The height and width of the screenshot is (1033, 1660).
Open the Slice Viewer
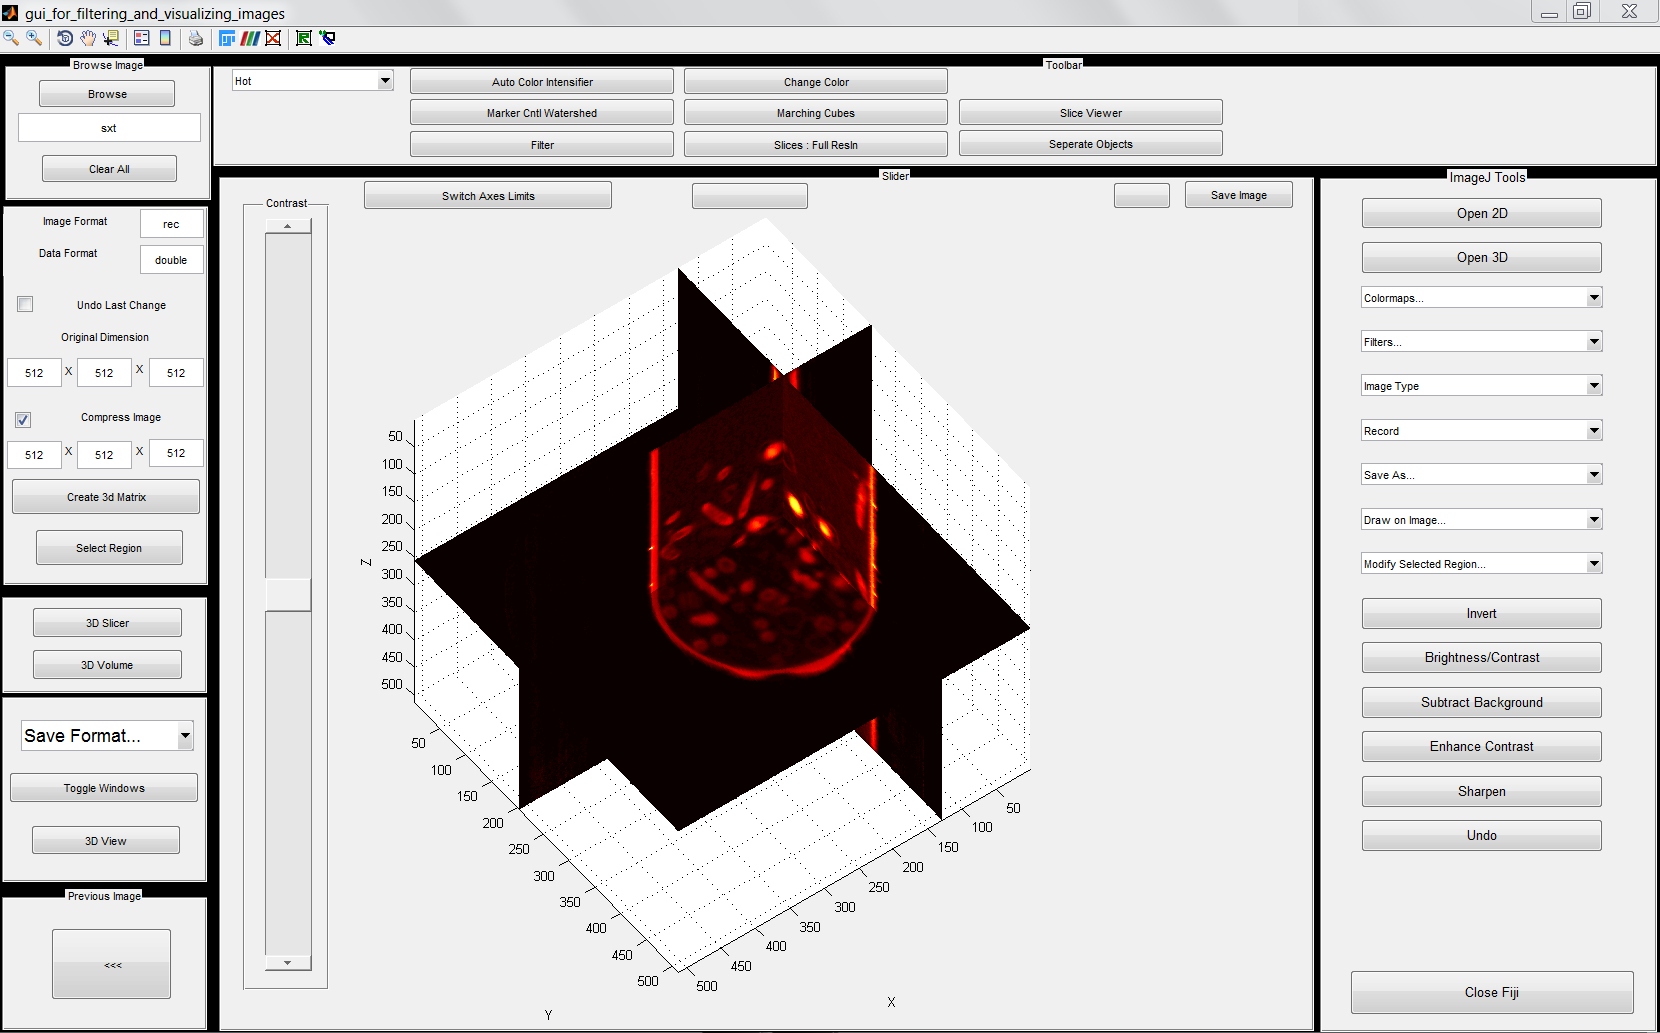pyautogui.click(x=1091, y=113)
